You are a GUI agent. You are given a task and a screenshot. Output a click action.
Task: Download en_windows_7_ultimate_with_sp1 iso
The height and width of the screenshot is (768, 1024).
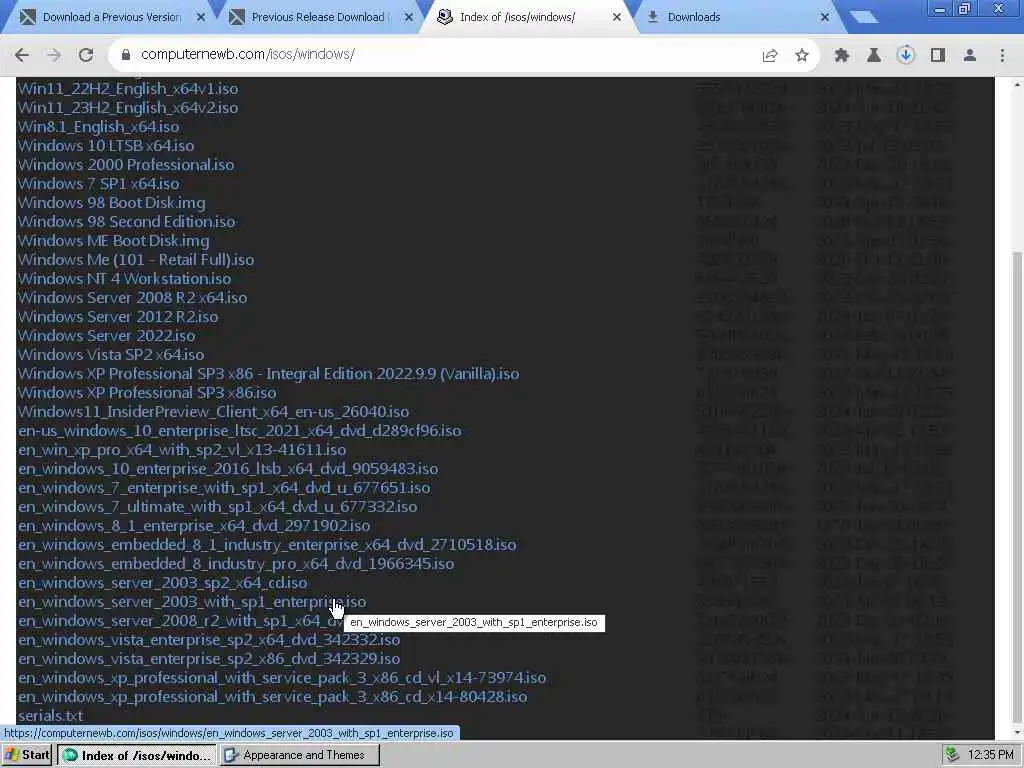[217, 507]
